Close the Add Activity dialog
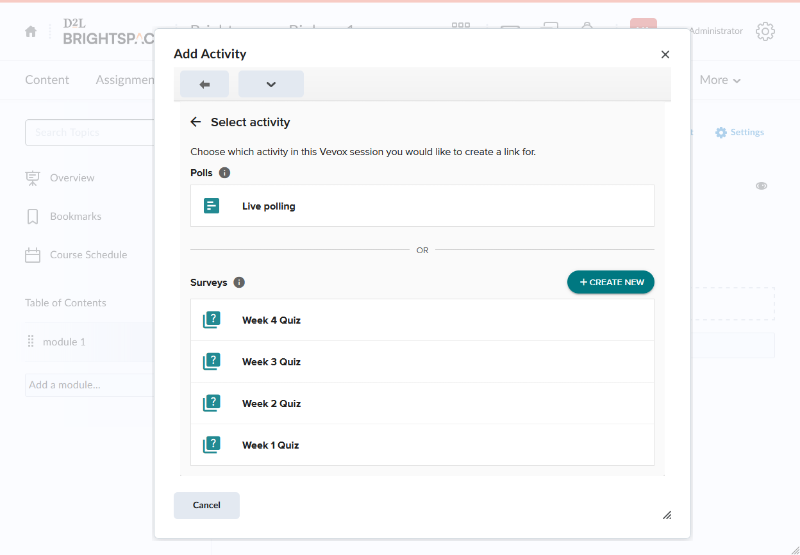 tap(665, 55)
